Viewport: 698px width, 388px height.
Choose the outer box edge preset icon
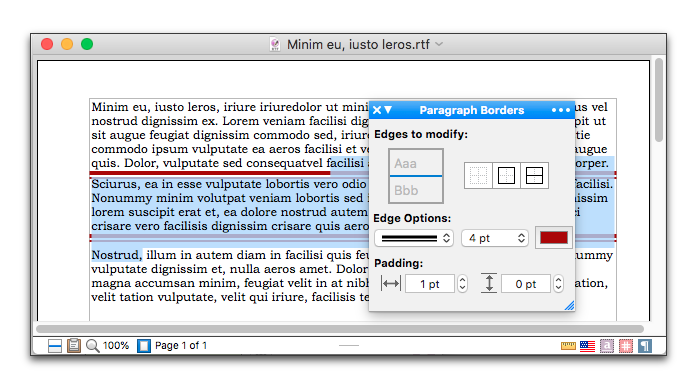tap(506, 175)
